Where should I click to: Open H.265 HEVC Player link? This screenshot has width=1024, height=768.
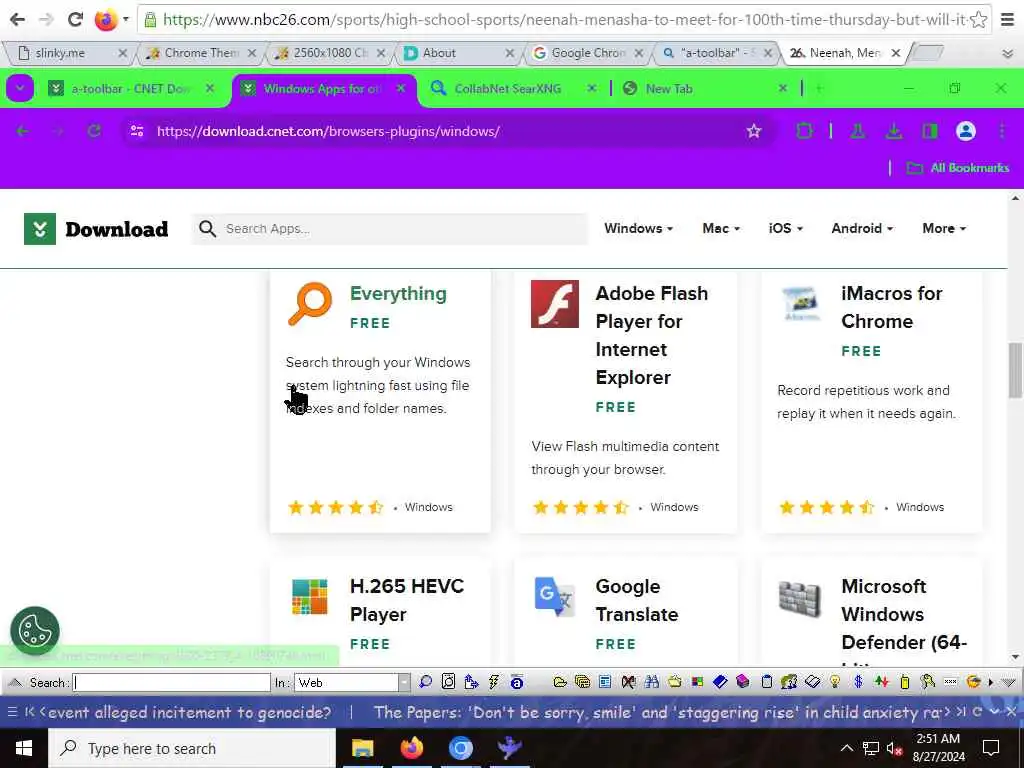[407, 600]
